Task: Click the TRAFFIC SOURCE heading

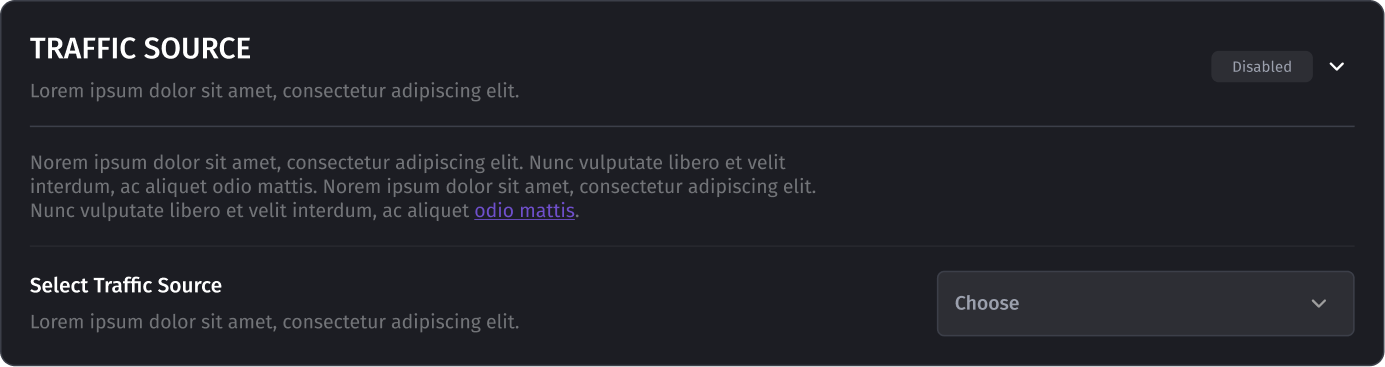Action: click(x=140, y=48)
